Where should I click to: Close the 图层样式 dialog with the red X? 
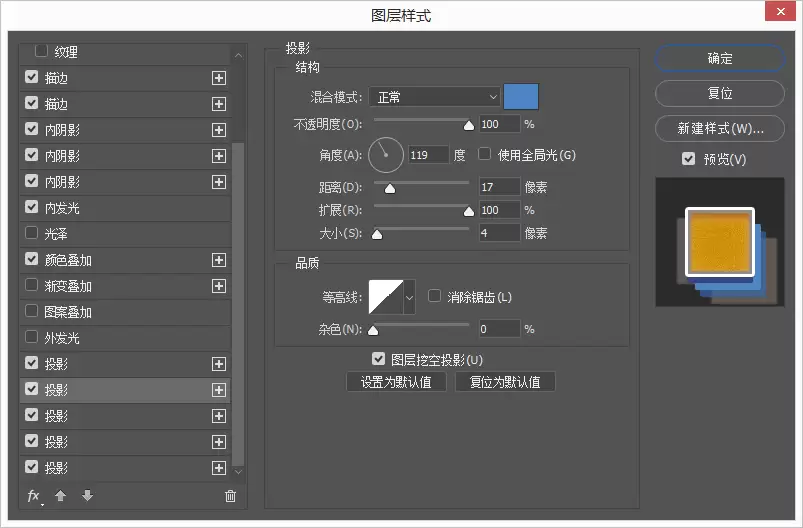point(780,11)
